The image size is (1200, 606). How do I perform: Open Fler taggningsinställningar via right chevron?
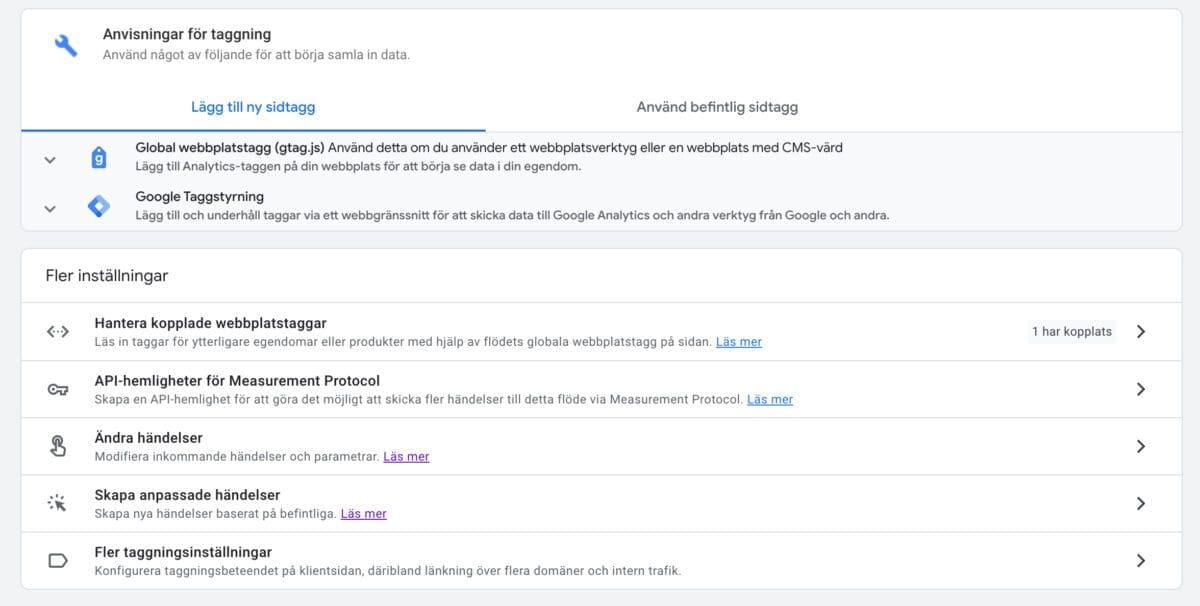point(1141,560)
